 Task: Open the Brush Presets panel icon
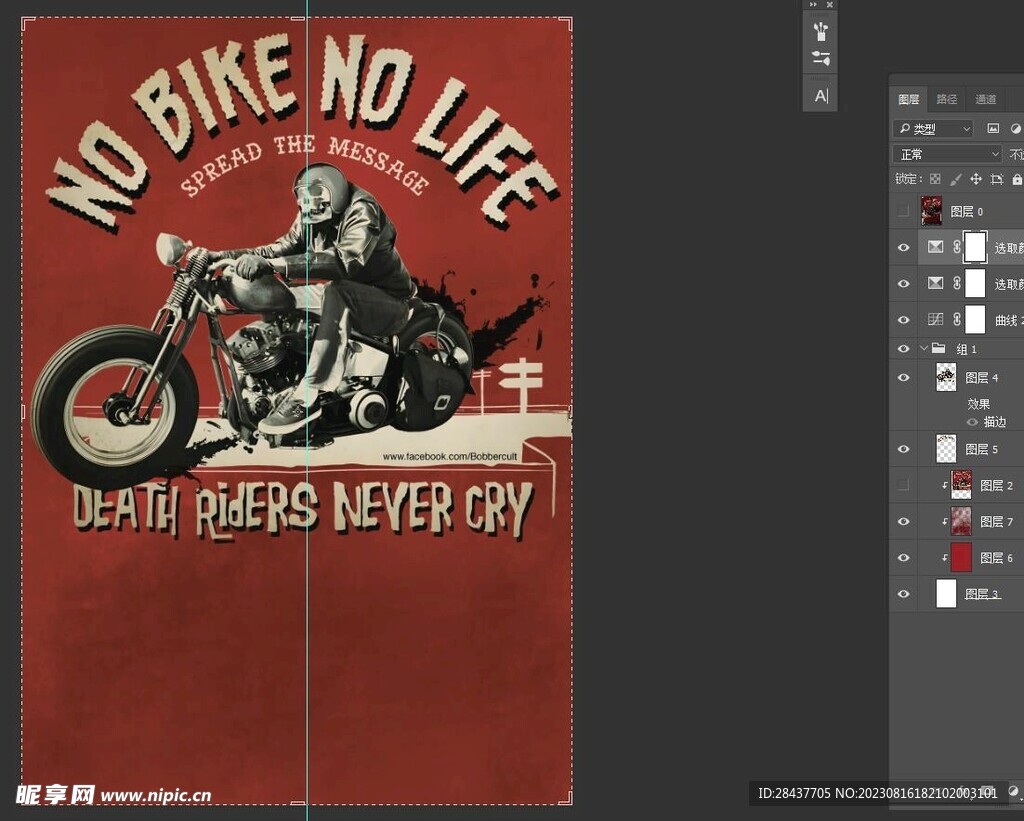point(820,31)
